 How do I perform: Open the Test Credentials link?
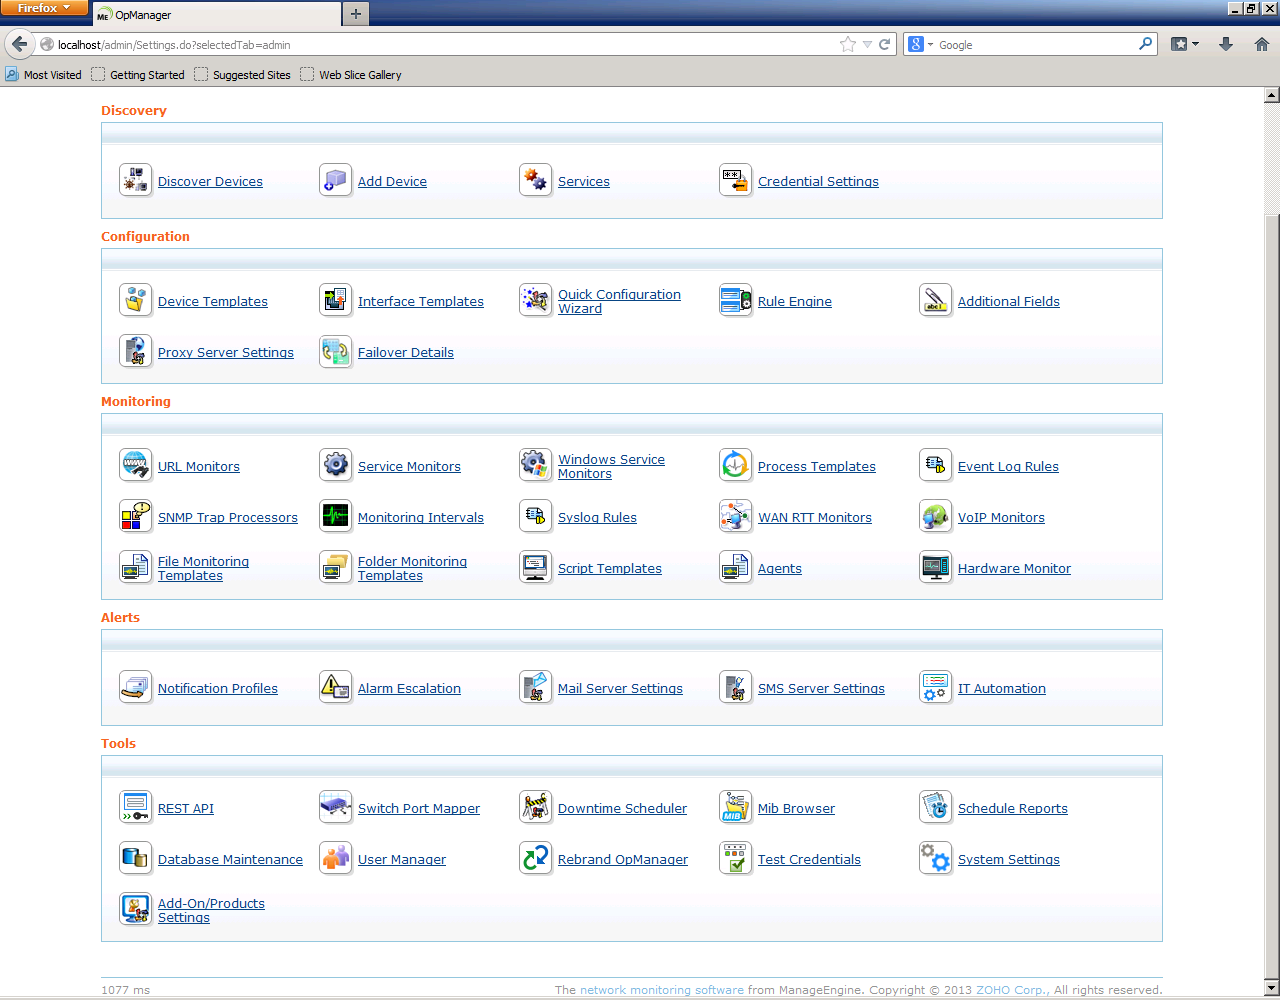point(809,859)
